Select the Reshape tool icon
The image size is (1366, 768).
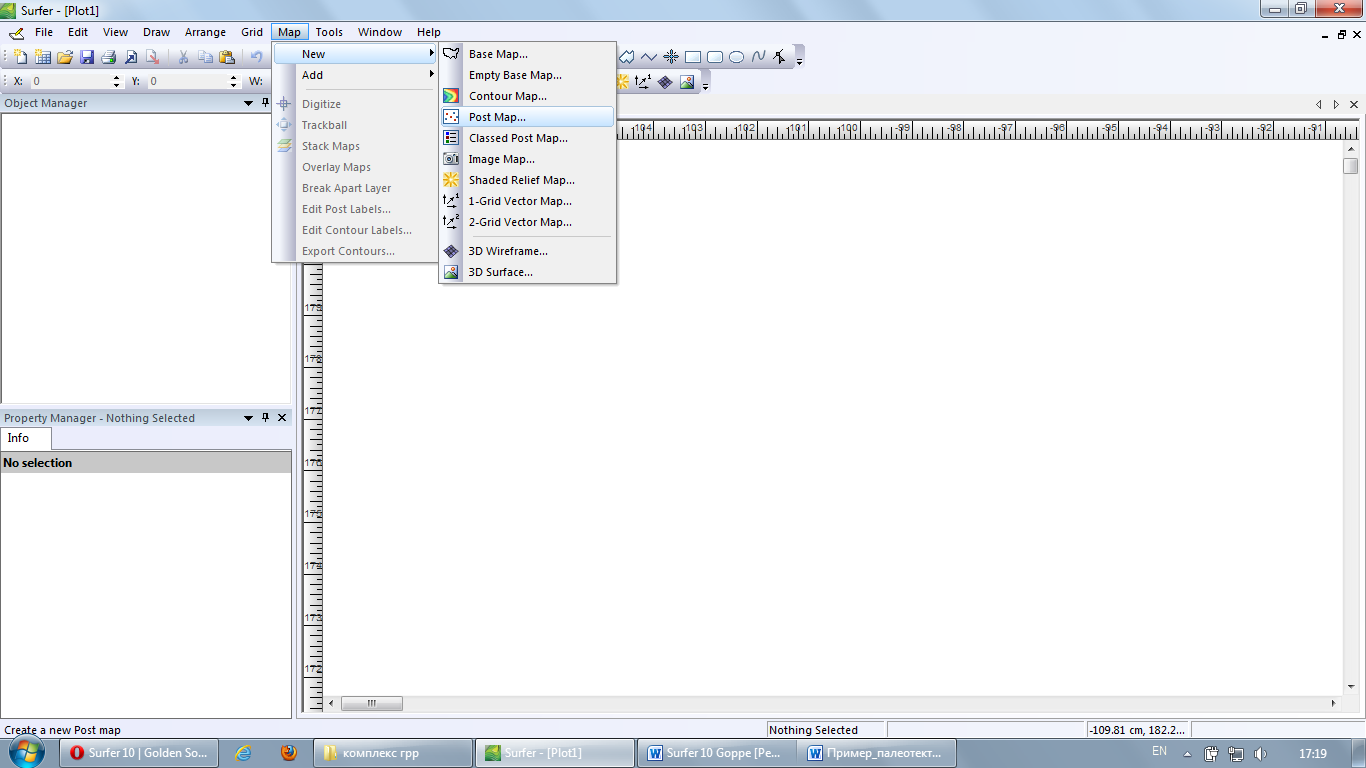pyautogui.click(x=779, y=57)
